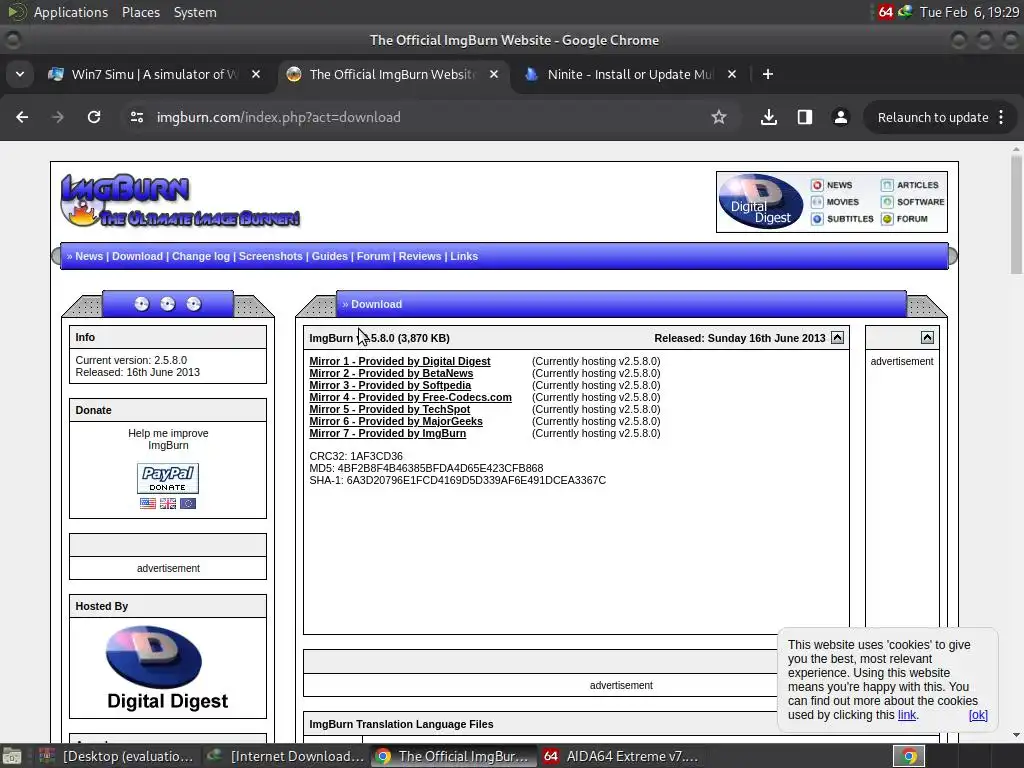Switch to Internet Download taskbar window
The image size is (1024, 768).
pos(285,756)
